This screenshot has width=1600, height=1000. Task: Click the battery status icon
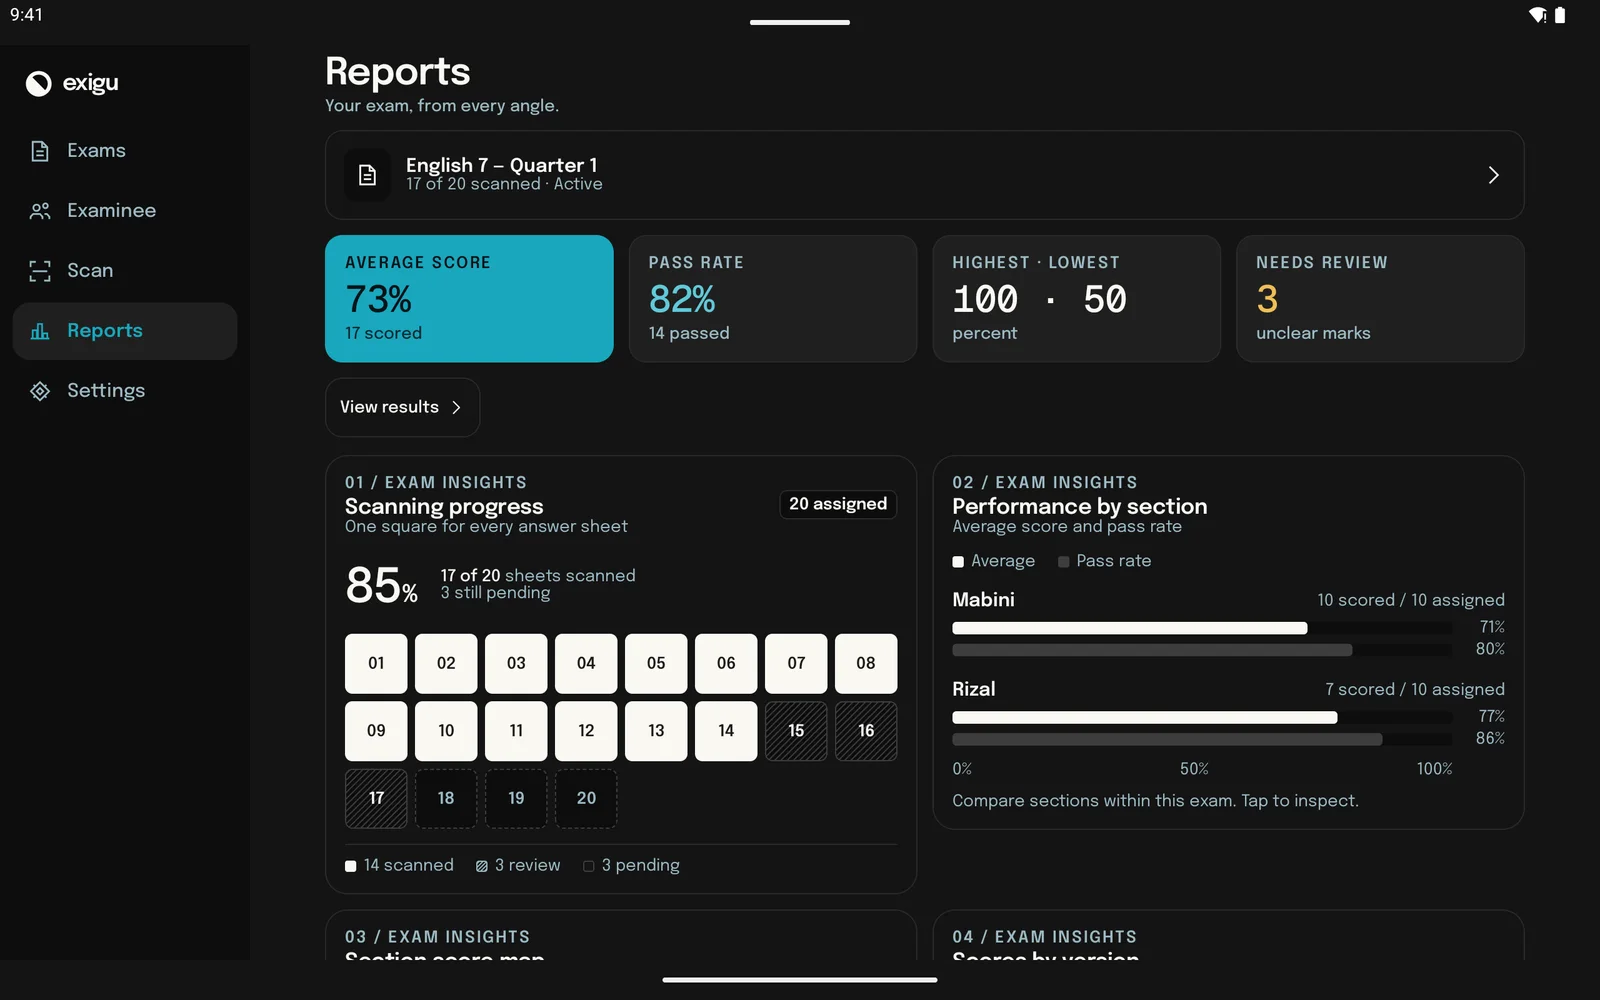[x=1560, y=15]
